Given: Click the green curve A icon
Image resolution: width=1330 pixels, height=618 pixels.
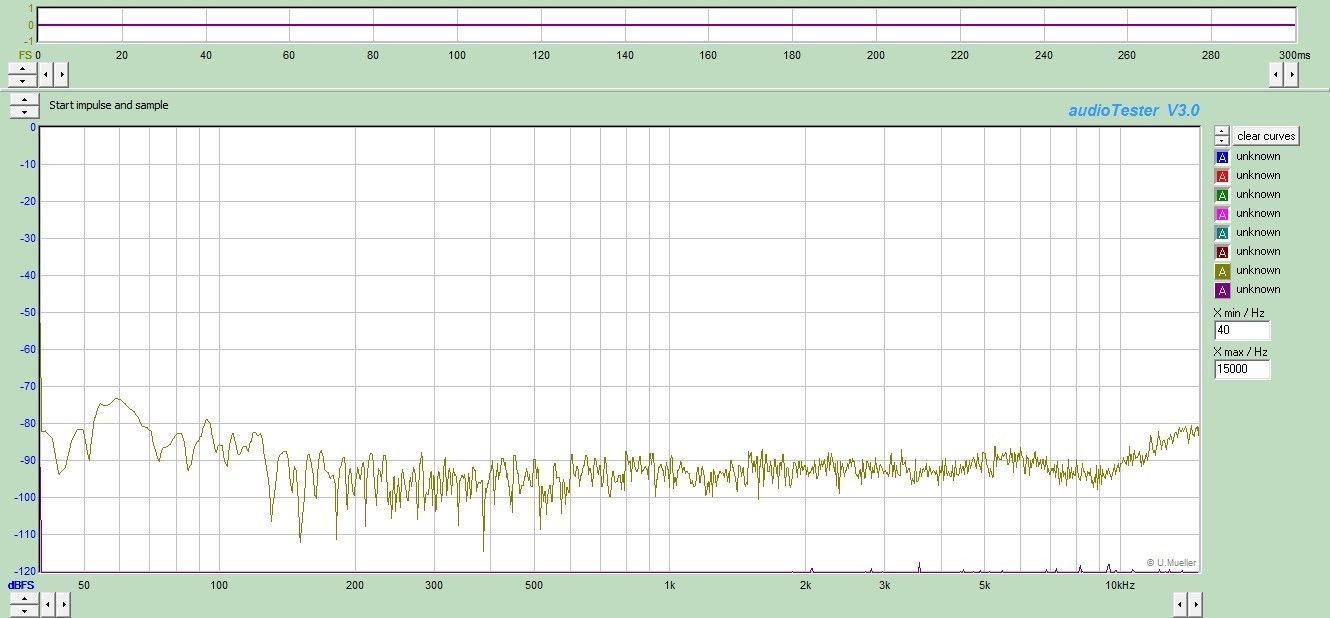Looking at the screenshot, I should pyautogui.click(x=1222, y=195).
